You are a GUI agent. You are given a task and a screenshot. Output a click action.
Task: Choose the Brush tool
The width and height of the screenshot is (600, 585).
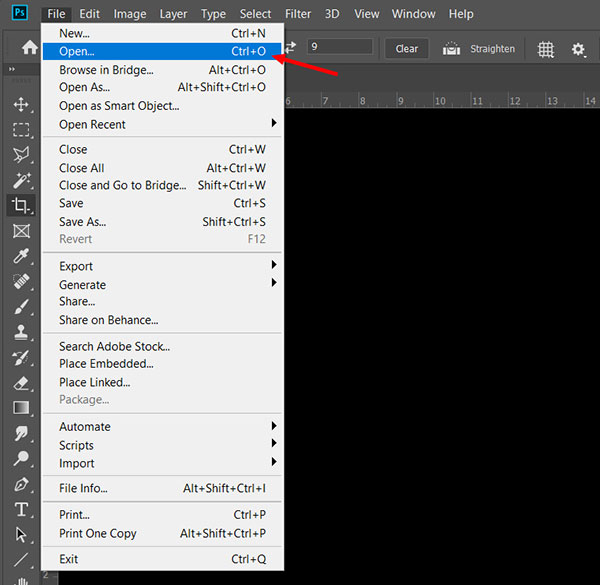point(21,307)
